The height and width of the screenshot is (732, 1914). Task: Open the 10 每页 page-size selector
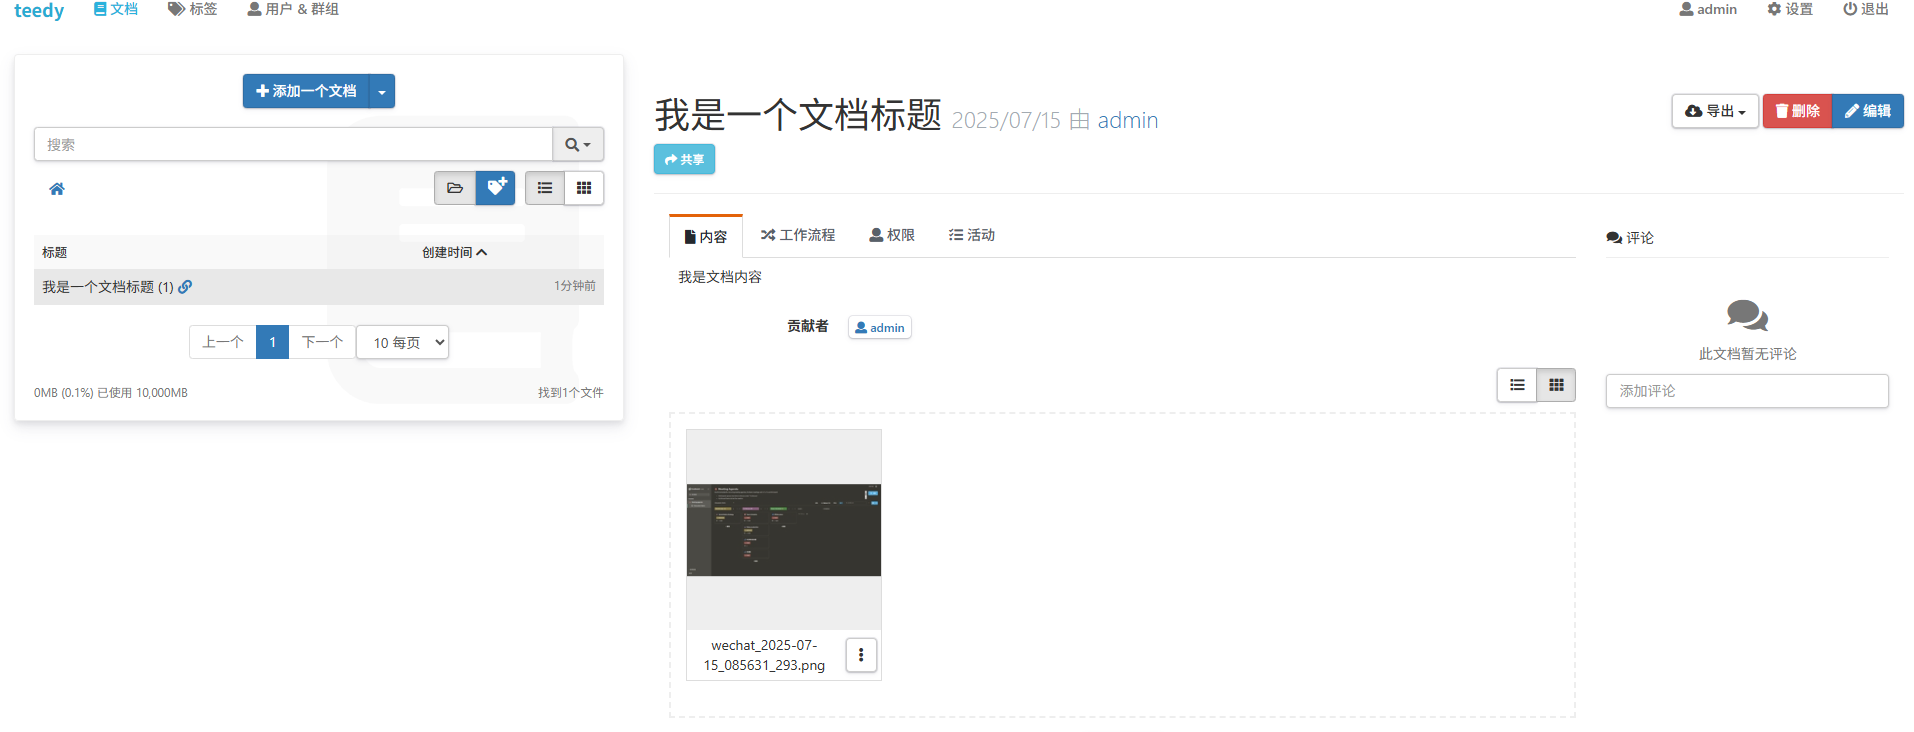(x=402, y=342)
